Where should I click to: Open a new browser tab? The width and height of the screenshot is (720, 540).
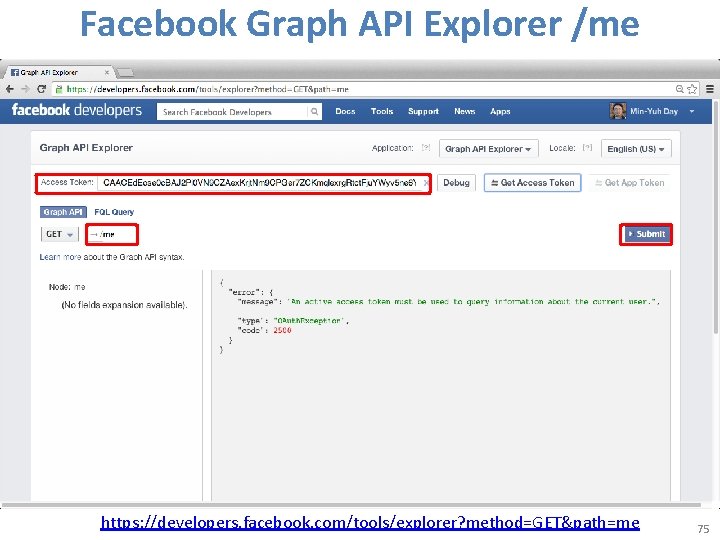pos(124,73)
